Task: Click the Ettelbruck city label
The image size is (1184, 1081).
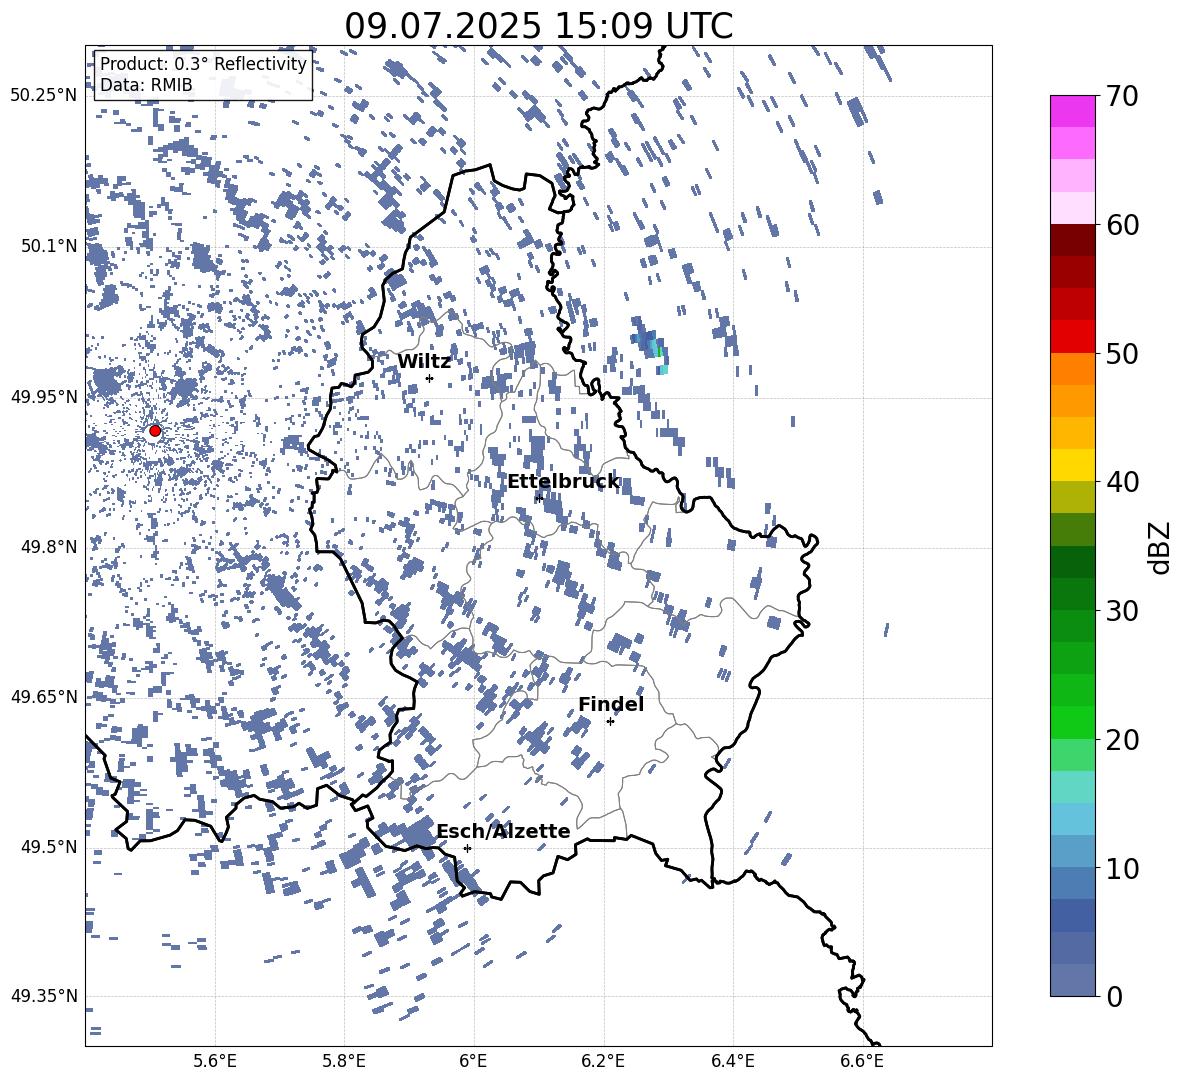Action: pyautogui.click(x=563, y=482)
